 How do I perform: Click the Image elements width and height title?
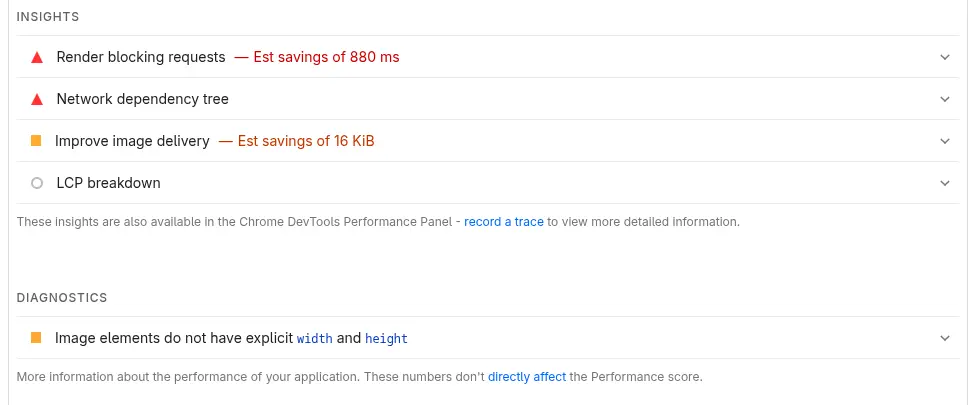pyautogui.click(x=231, y=338)
